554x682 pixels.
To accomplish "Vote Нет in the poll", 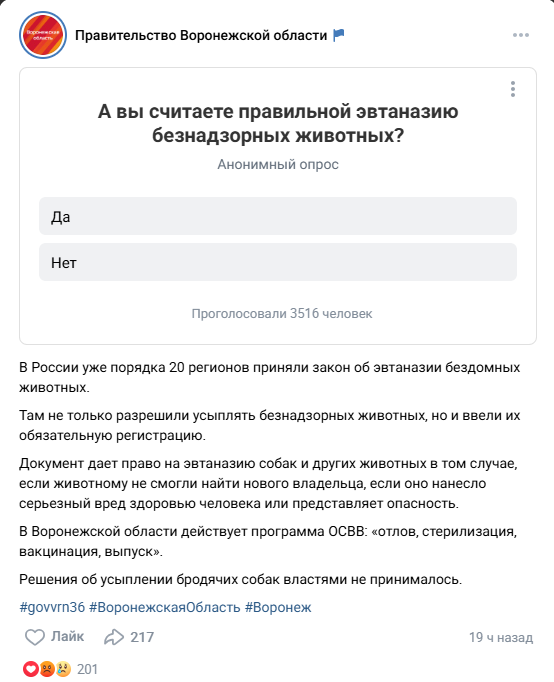I will pyautogui.click(x=278, y=262).
